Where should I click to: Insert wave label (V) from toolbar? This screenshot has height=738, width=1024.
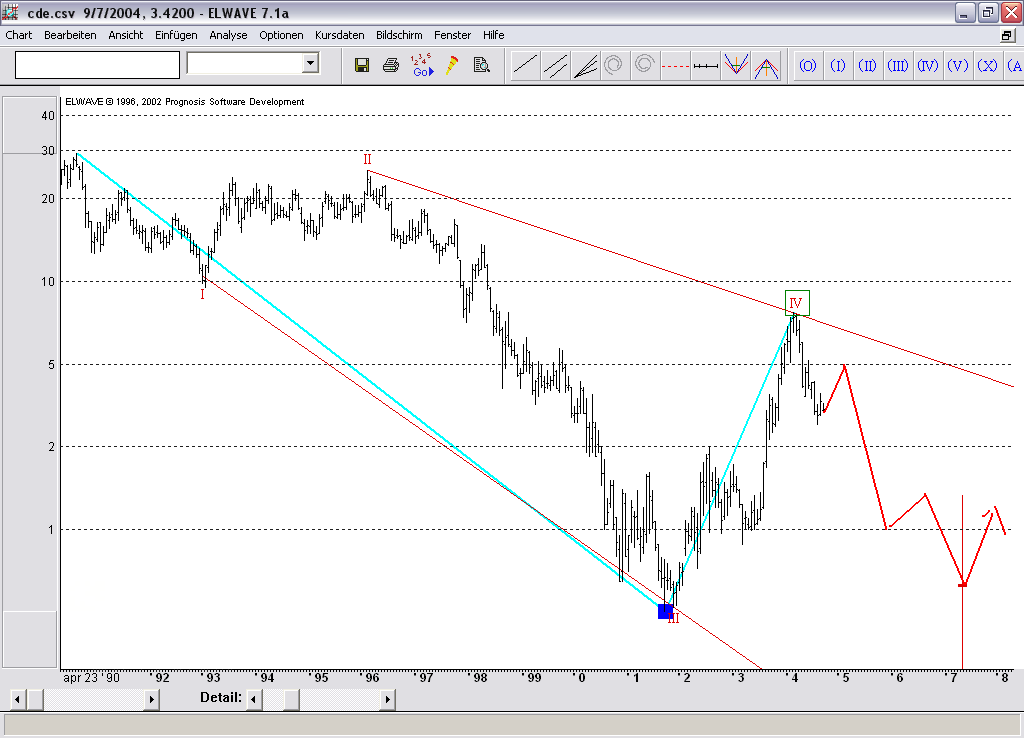tap(958, 66)
